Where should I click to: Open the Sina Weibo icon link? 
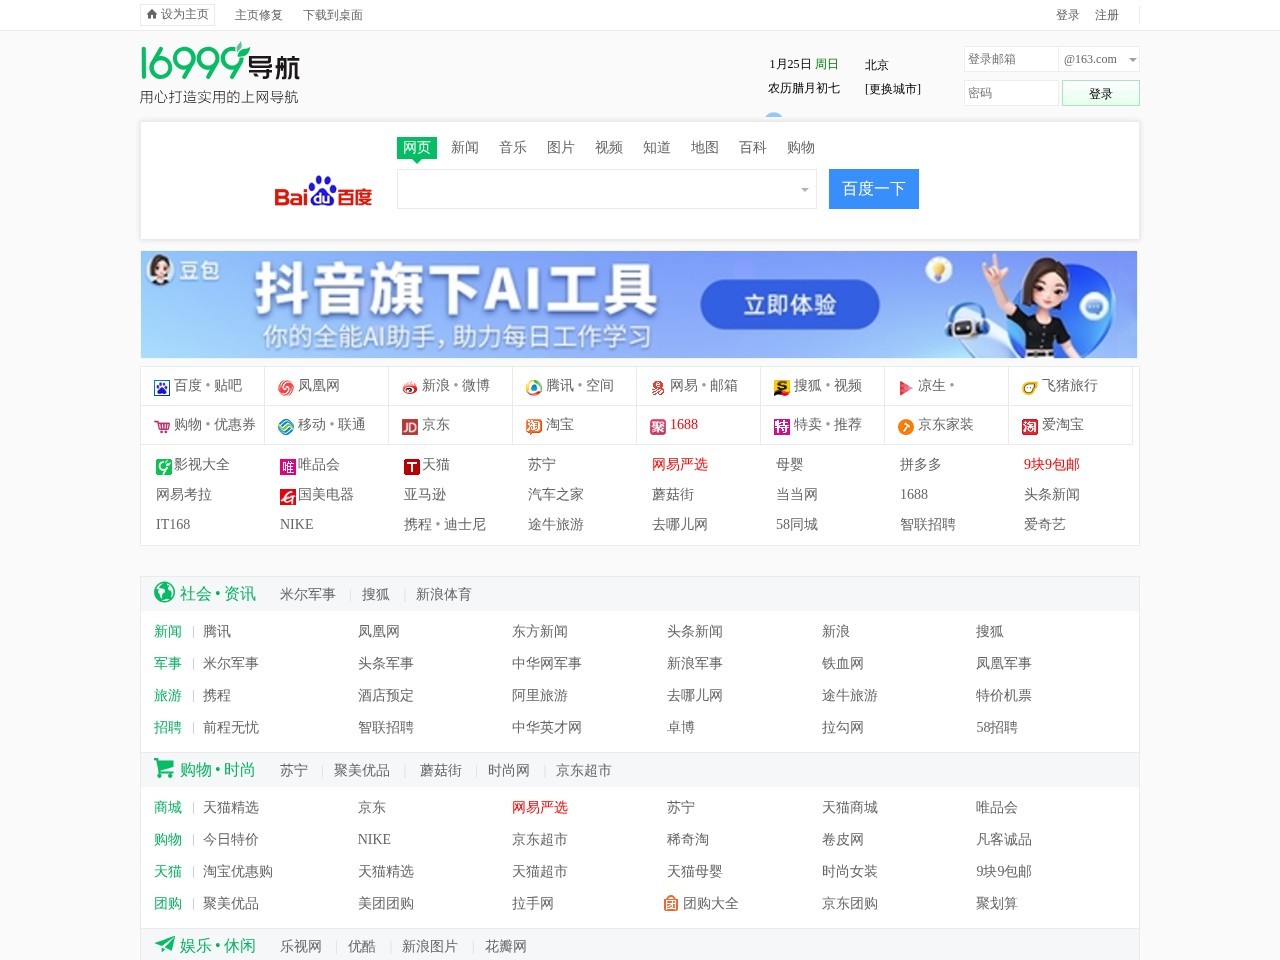(x=410, y=387)
